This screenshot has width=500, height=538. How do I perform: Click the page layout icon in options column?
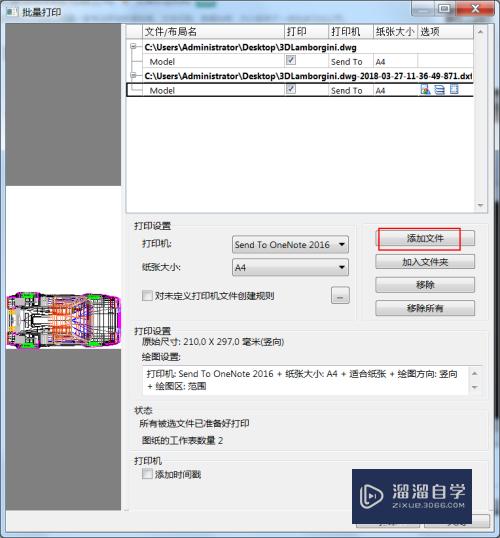[x=454, y=90]
